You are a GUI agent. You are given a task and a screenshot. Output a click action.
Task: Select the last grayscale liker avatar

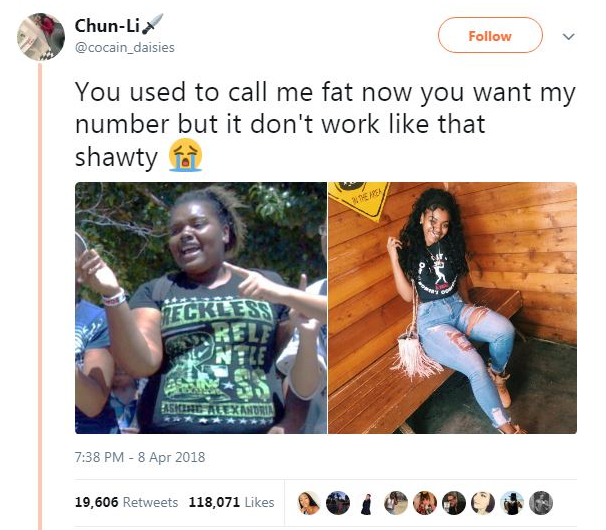(541, 503)
